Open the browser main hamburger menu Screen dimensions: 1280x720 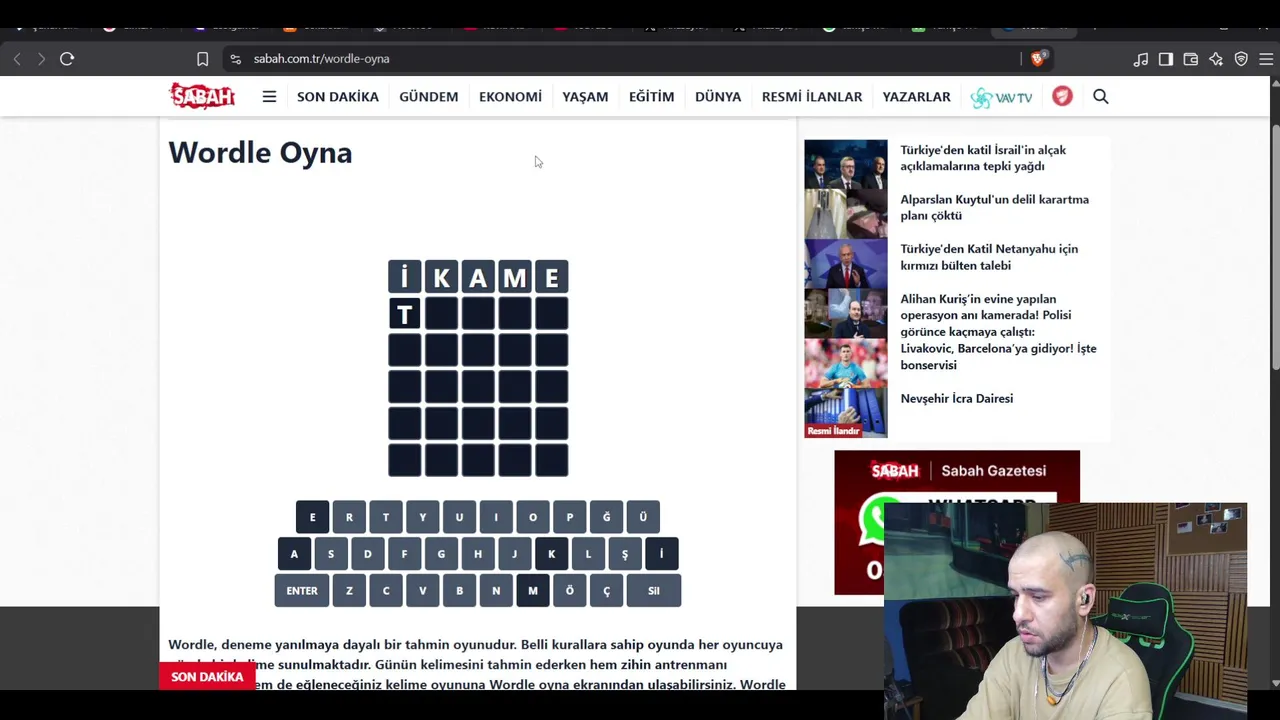(1266, 59)
